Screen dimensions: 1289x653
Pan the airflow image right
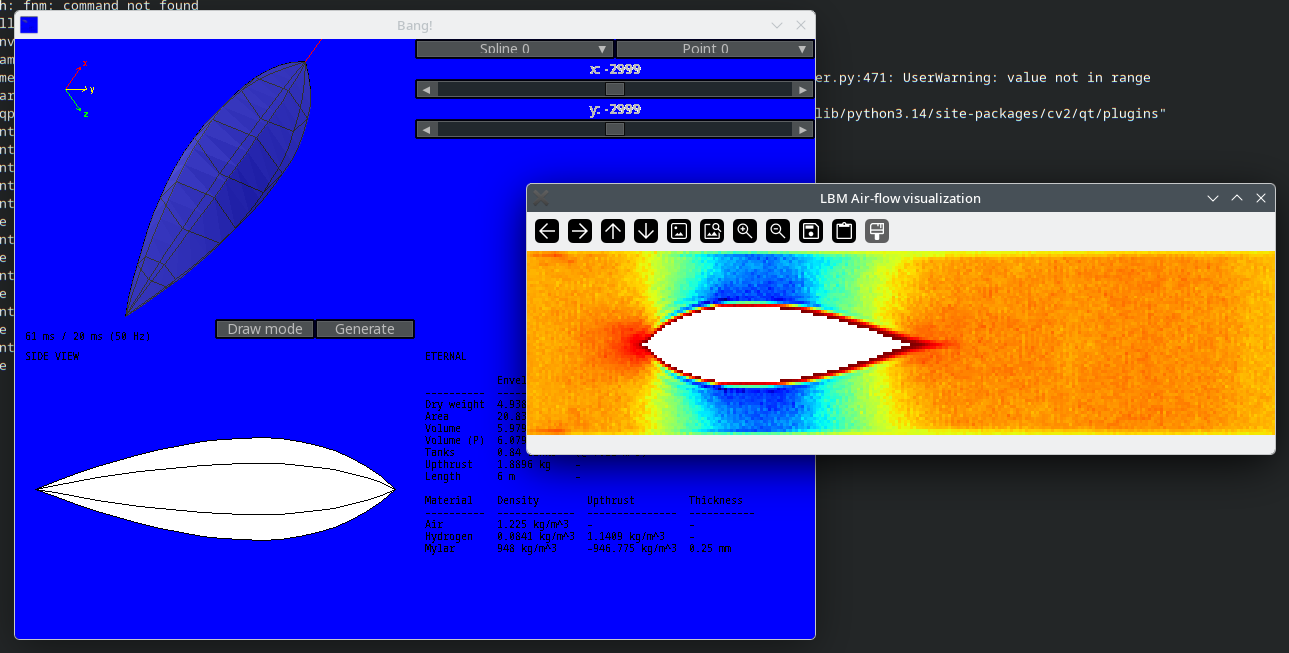tap(580, 231)
